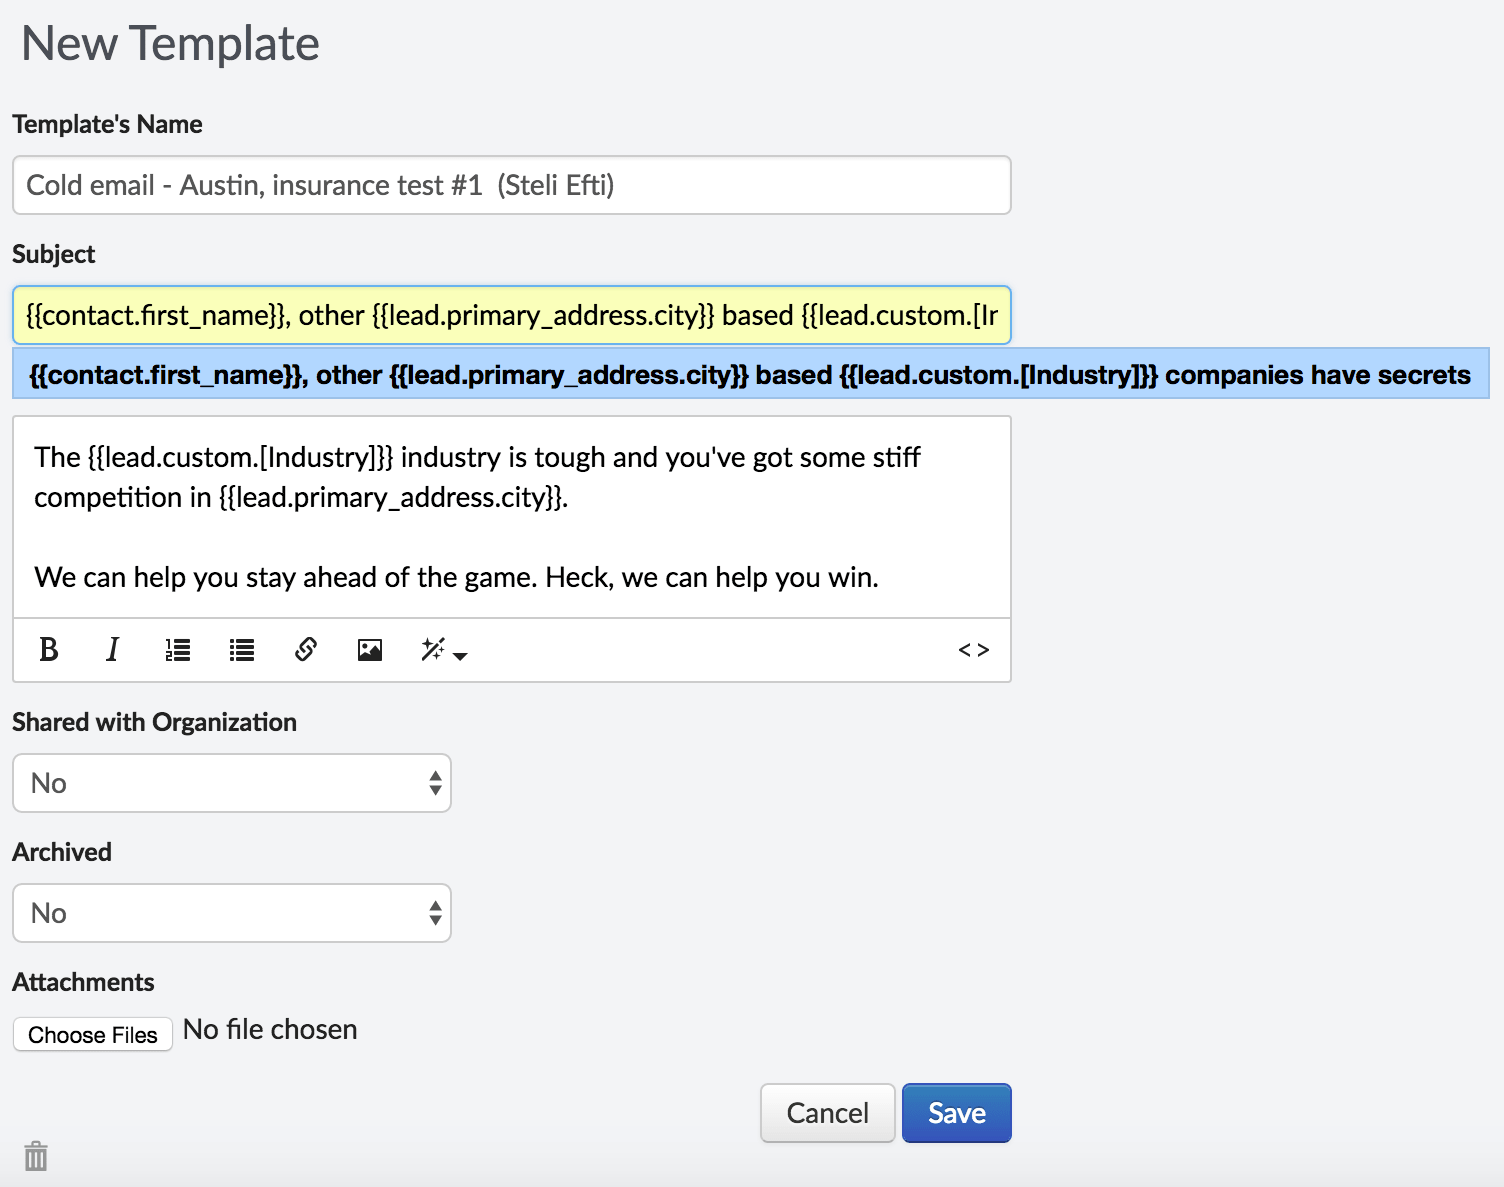The height and width of the screenshot is (1187, 1504).
Task: Click the Subject input field
Action: tap(512, 315)
